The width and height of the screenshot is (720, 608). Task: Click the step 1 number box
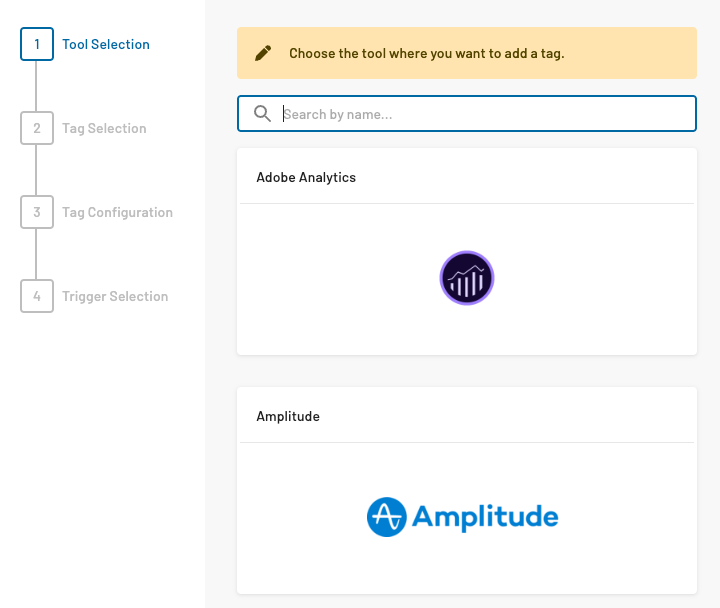tap(37, 44)
